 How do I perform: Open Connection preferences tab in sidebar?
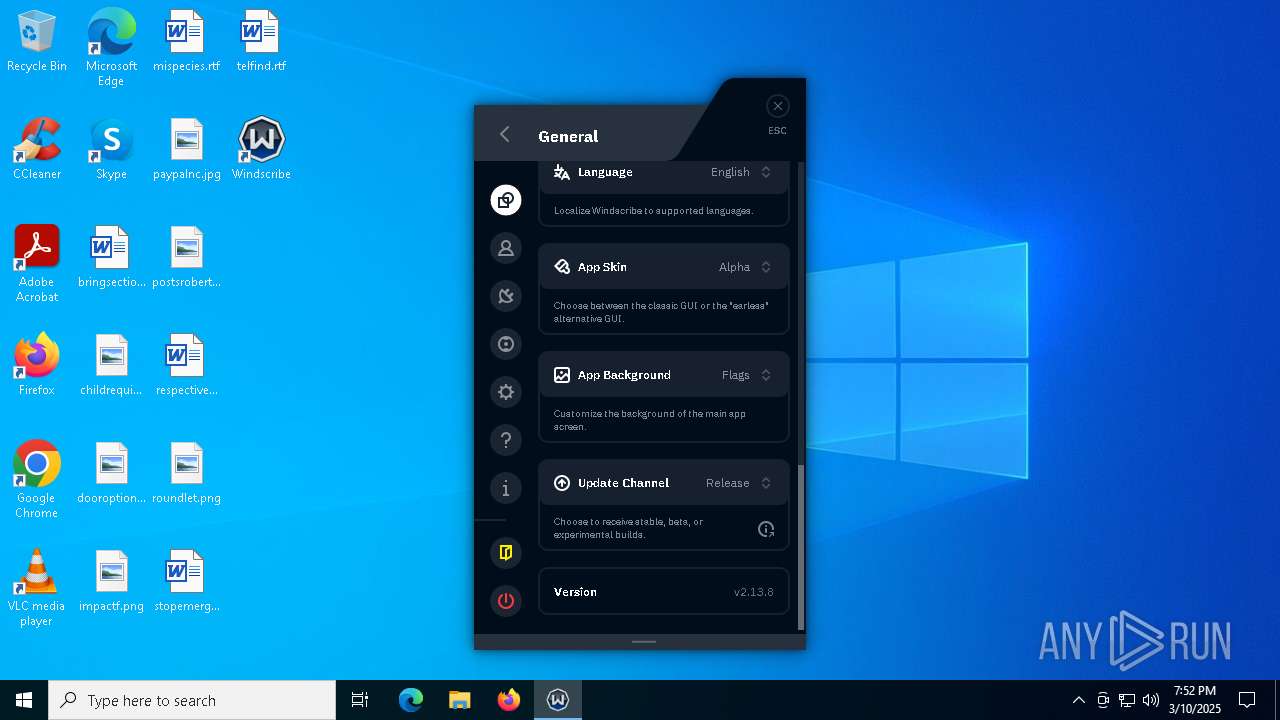point(506,296)
